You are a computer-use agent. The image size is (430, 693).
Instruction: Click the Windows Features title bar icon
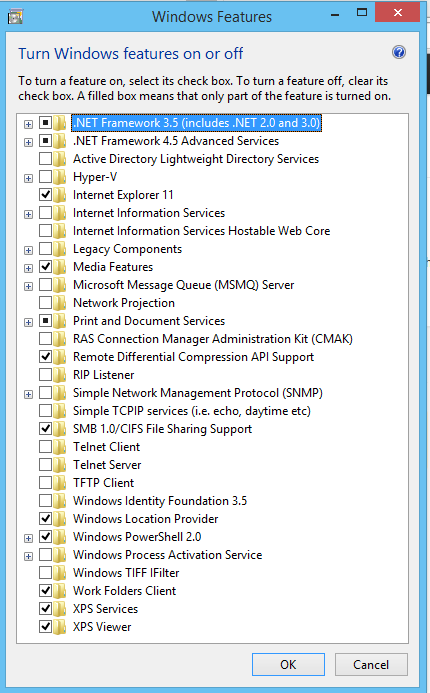click(x=15, y=17)
